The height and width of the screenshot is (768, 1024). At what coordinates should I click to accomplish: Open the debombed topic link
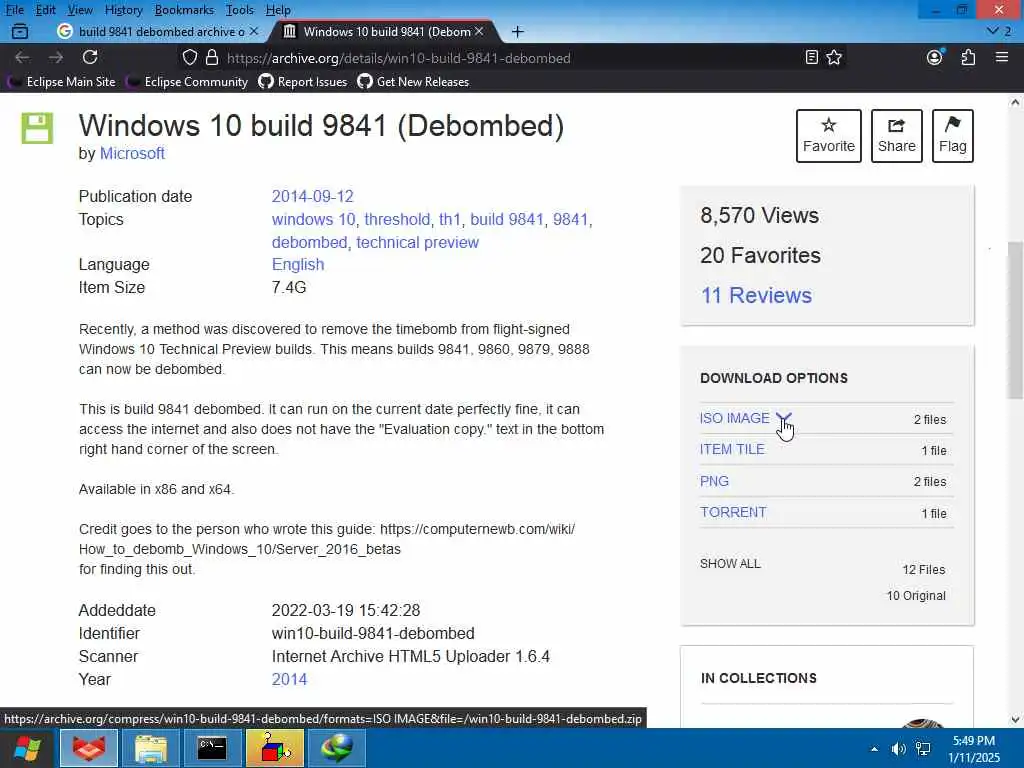pos(310,242)
